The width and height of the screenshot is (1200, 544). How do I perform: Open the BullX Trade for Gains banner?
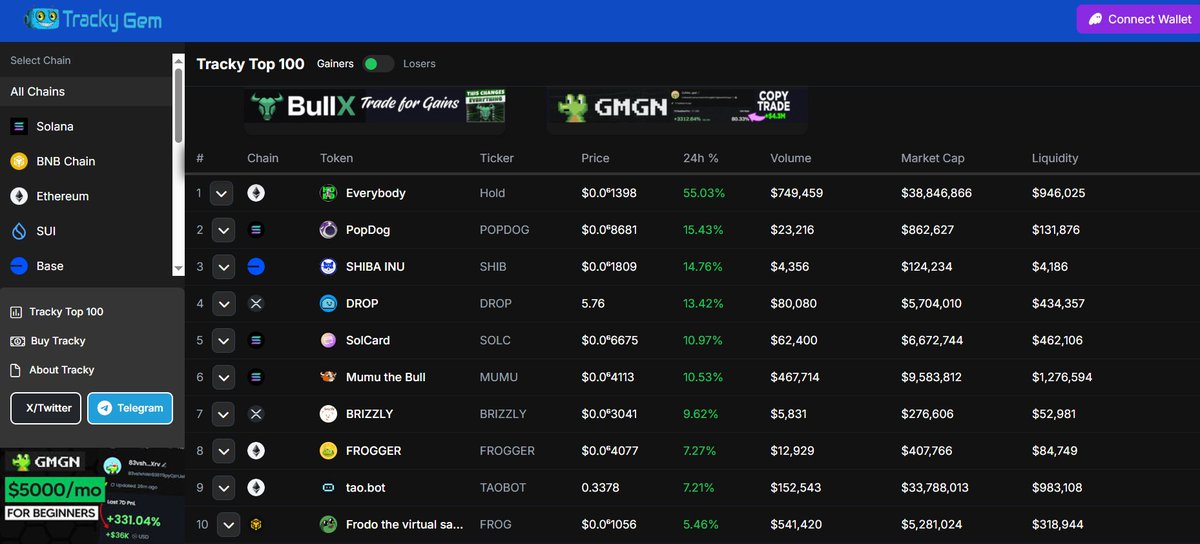tap(375, 107)
